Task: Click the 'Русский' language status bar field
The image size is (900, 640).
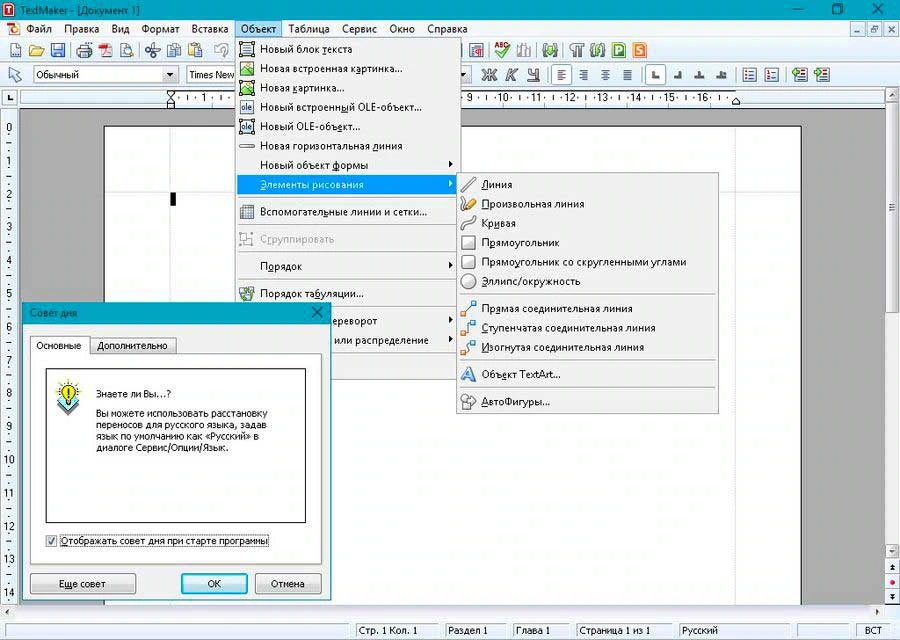Action: pos(734,630)
